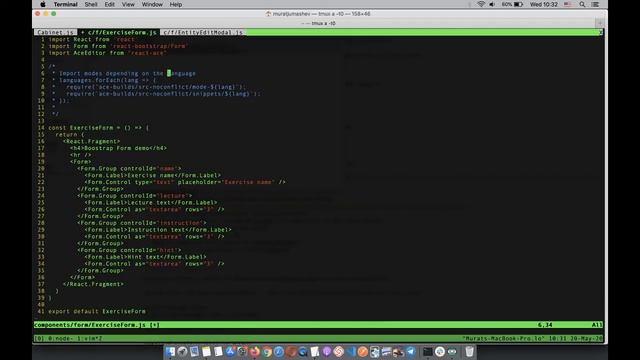
Task: Add a new Terminal tab with plus button
Action: click(600, 23)
